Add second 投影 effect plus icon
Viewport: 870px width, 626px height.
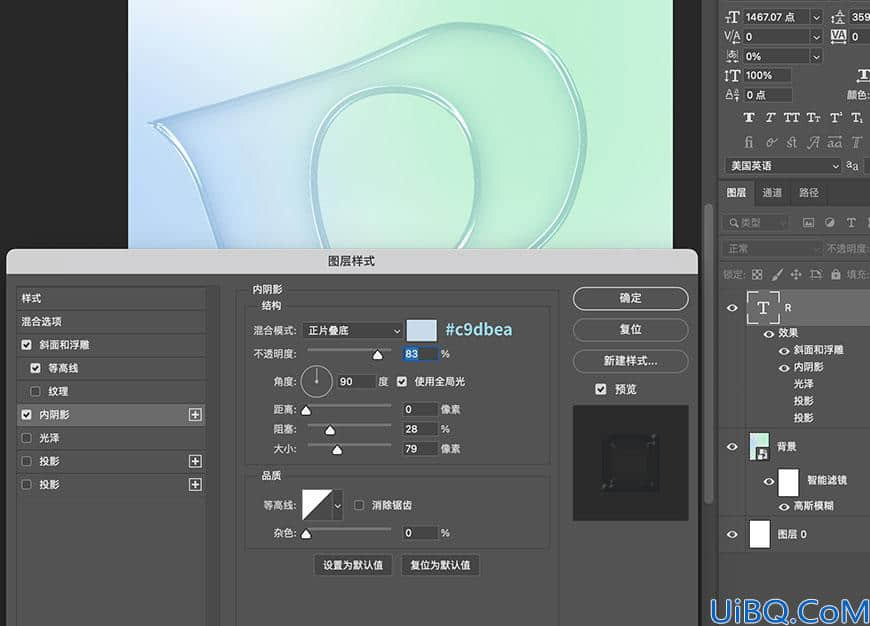pos(195,484)
